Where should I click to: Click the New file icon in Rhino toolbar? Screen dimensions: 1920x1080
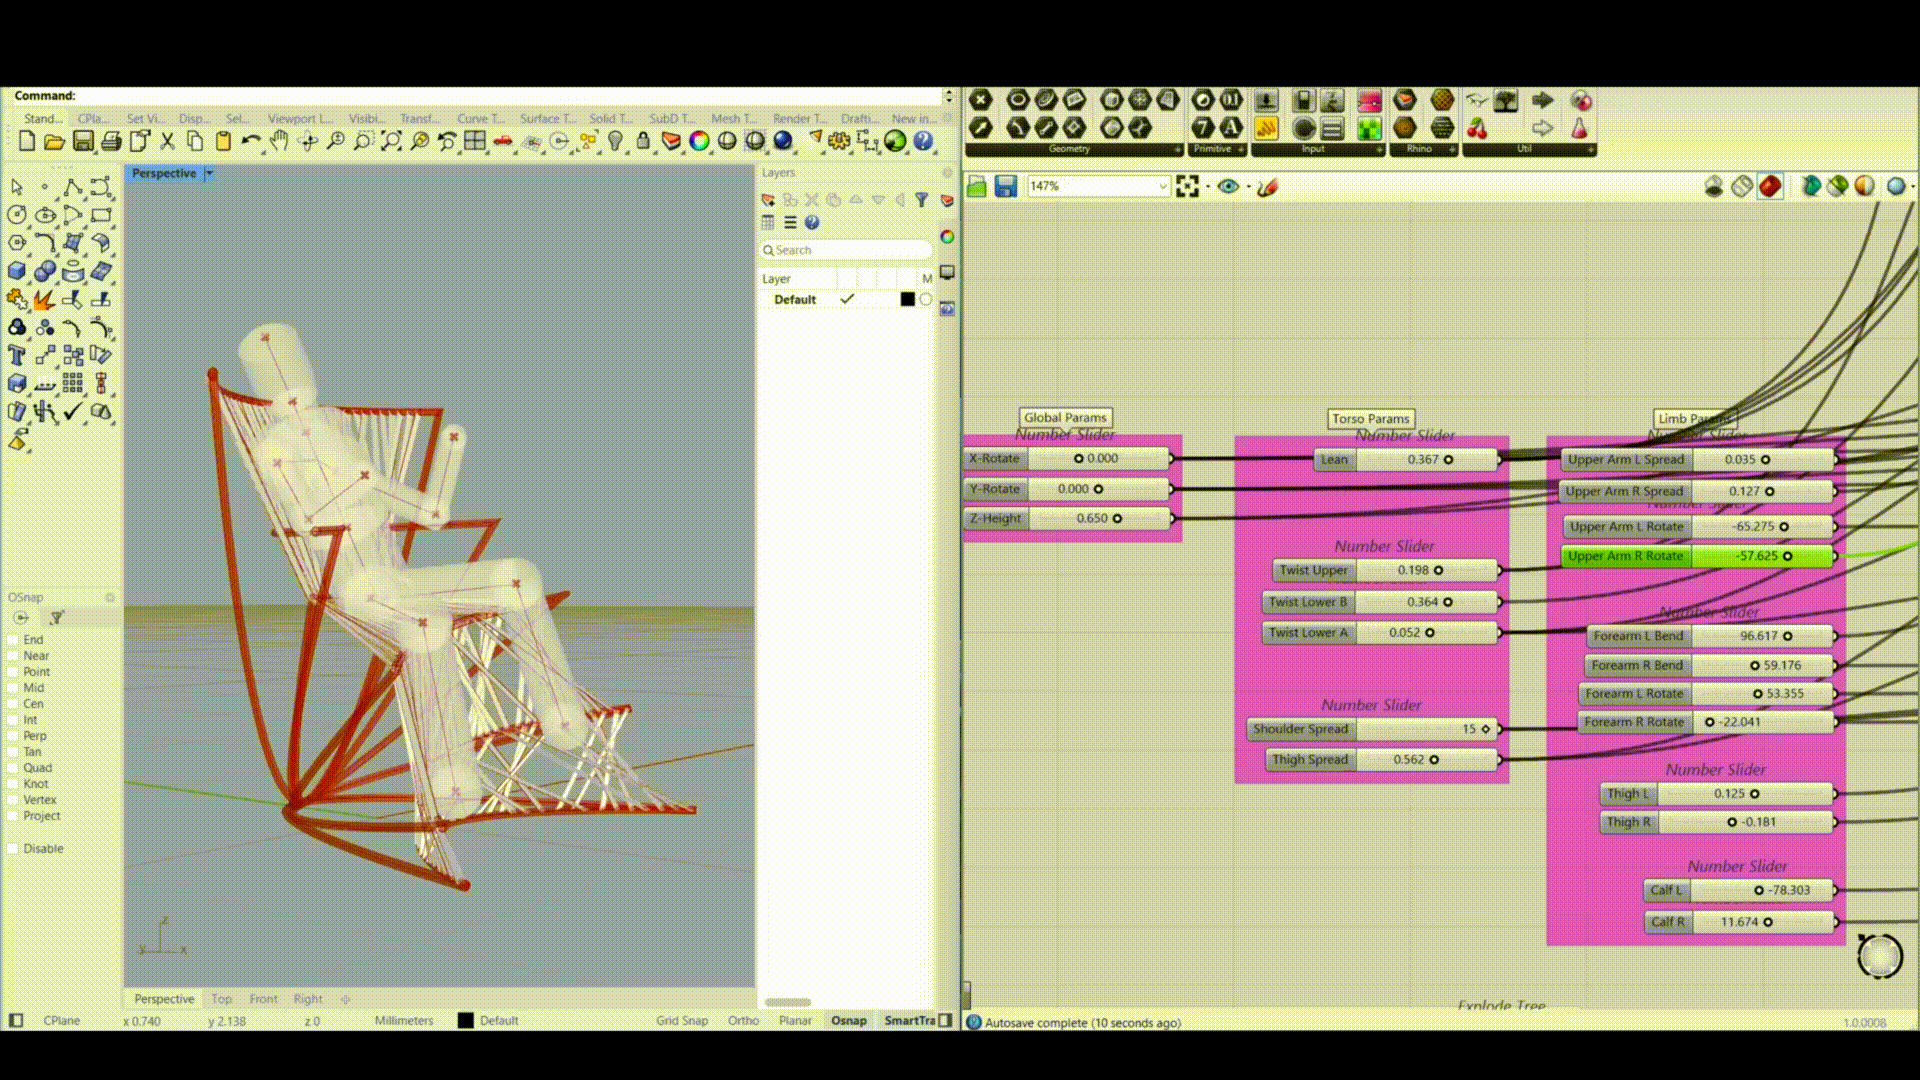point(27,141)
